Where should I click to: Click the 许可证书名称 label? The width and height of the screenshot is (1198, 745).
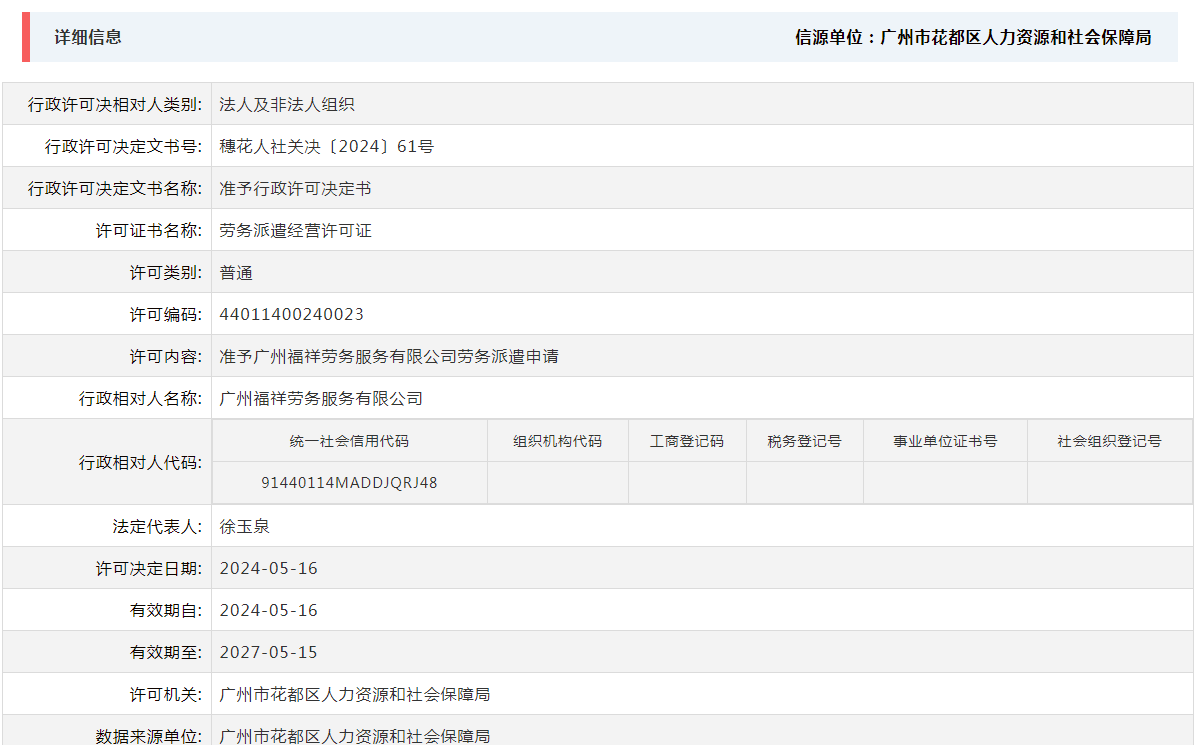tap(148, 231)
